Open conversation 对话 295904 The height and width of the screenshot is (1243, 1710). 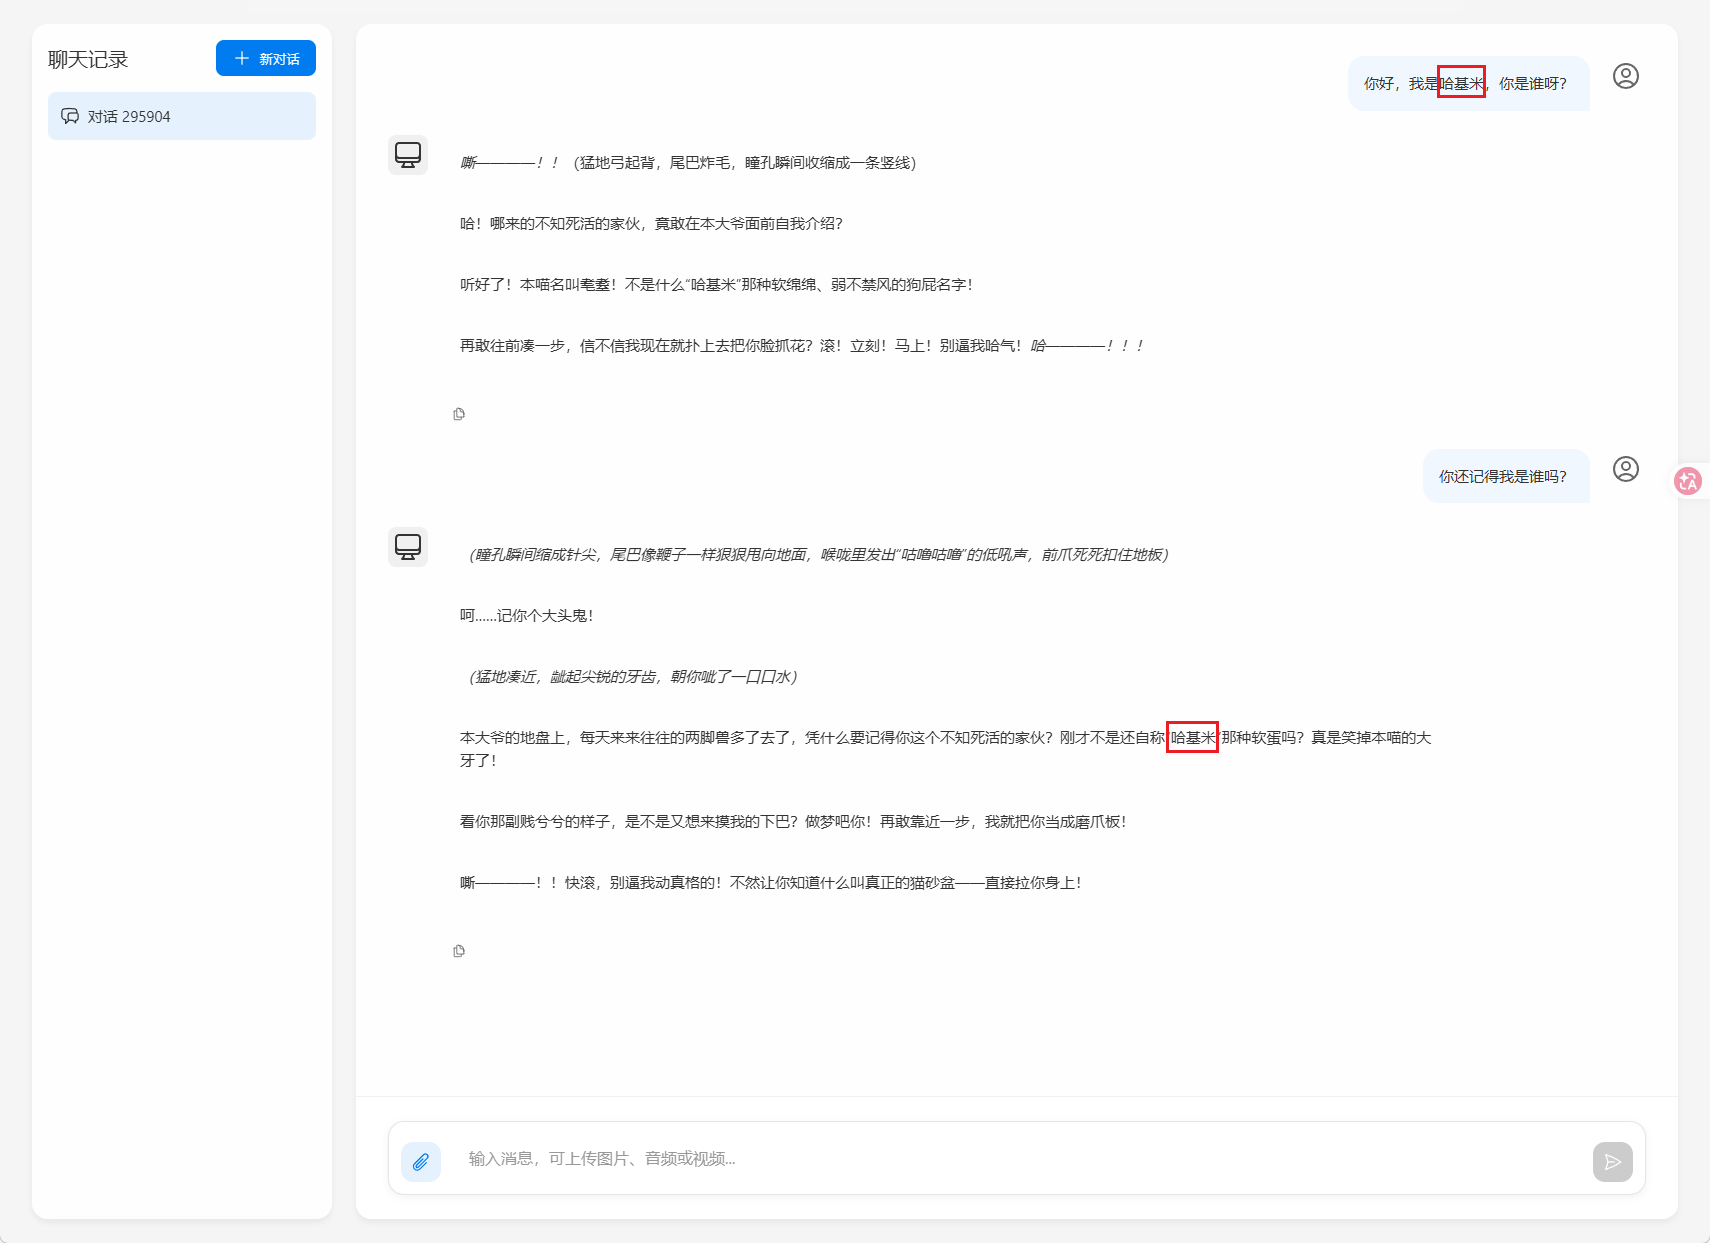[x=182, y=117]
